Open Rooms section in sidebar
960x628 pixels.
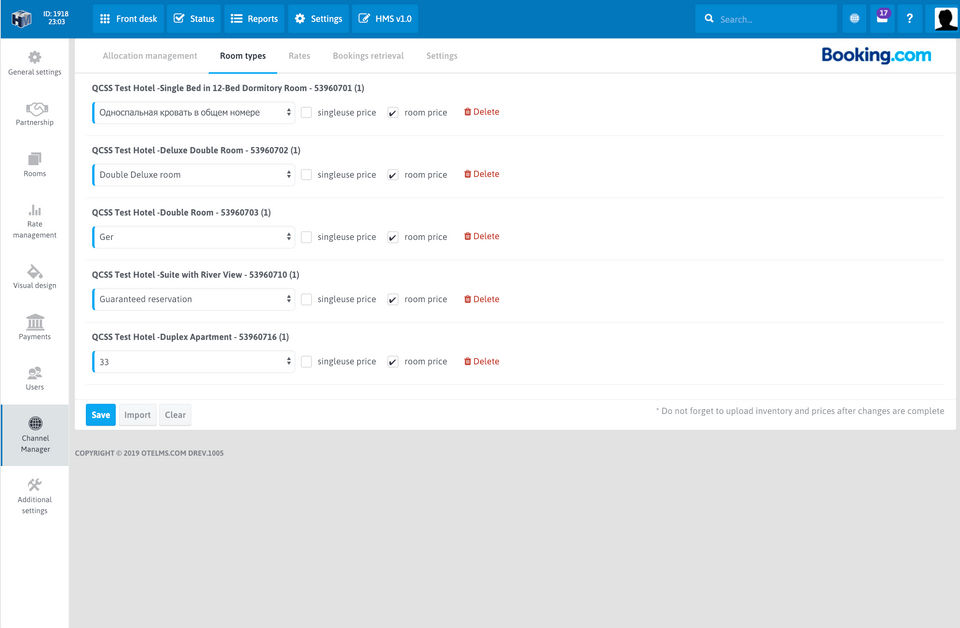35,165
